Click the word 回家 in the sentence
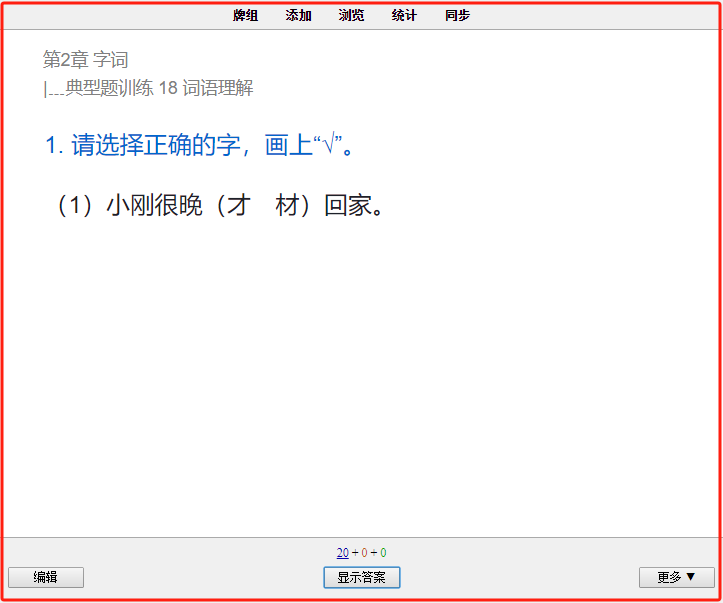Image resolution: width=723 pixels, height=603 pixels. 348,205
